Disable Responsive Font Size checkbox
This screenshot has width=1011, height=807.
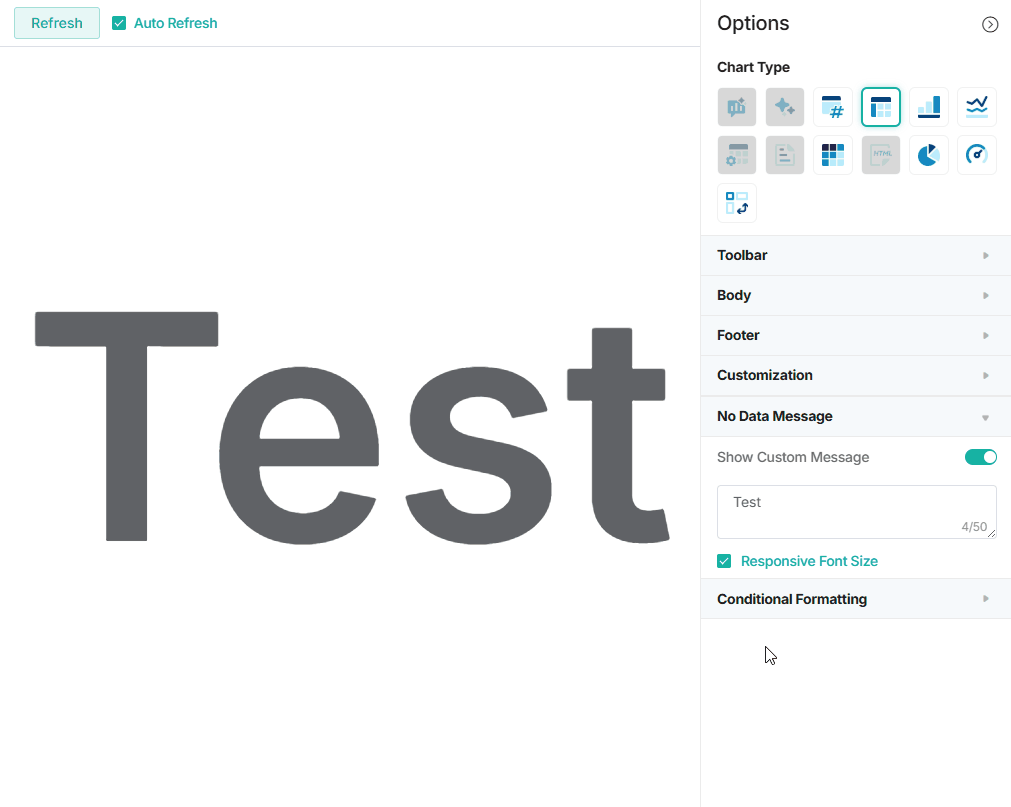click(724, 561)
